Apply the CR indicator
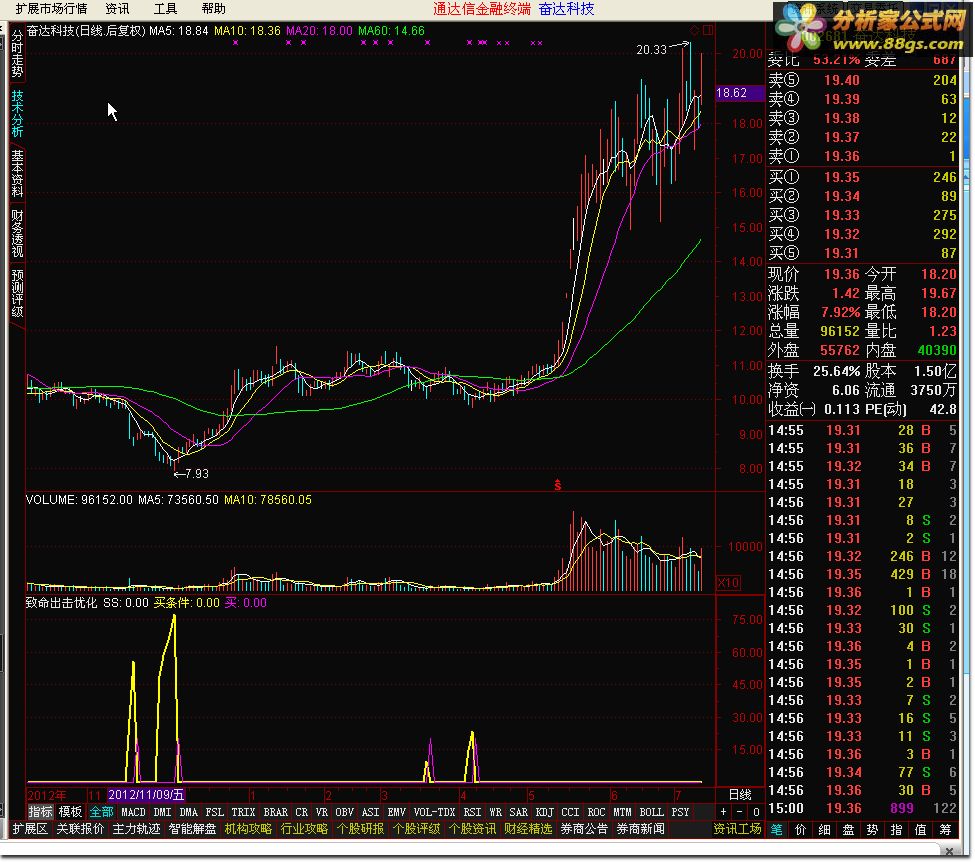Screen dimensions: 975x862 tap(302, 812)
